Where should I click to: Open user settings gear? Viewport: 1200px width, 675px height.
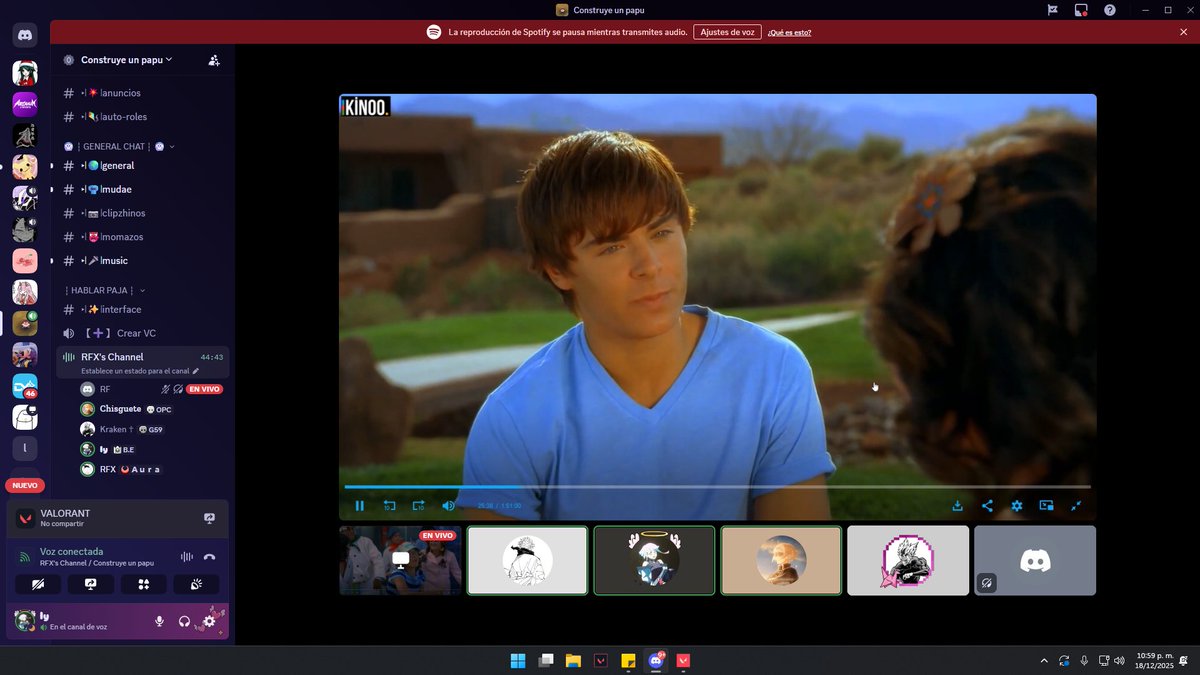click(x=209, y=621)
